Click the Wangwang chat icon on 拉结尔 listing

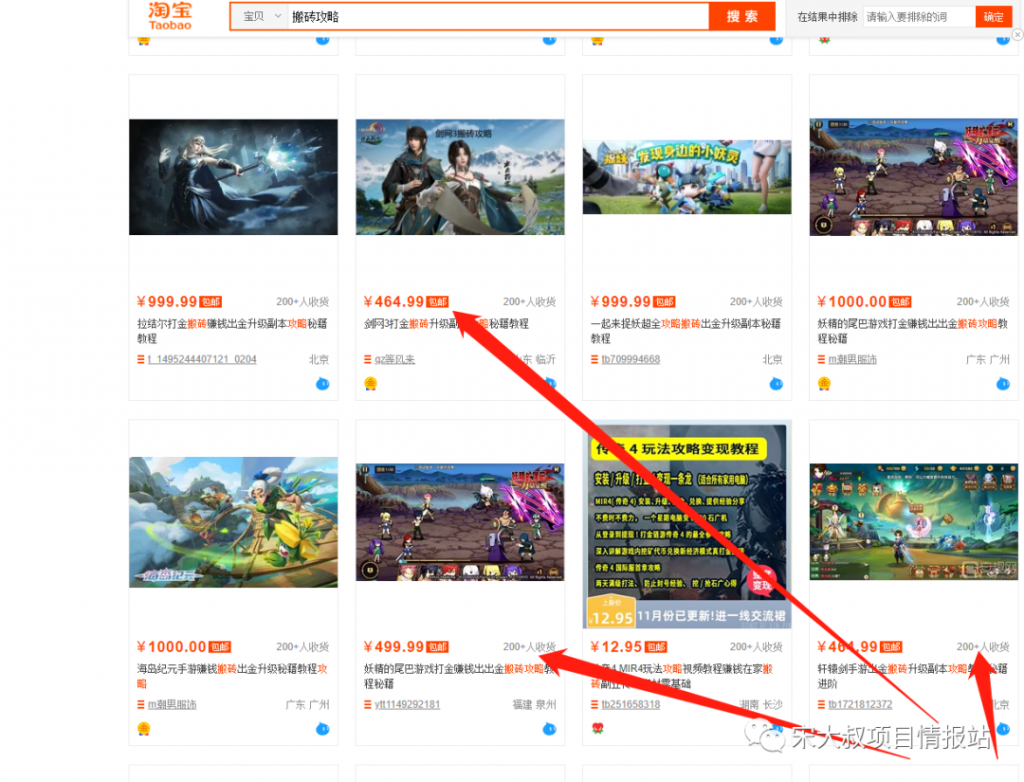click(323, 383)
